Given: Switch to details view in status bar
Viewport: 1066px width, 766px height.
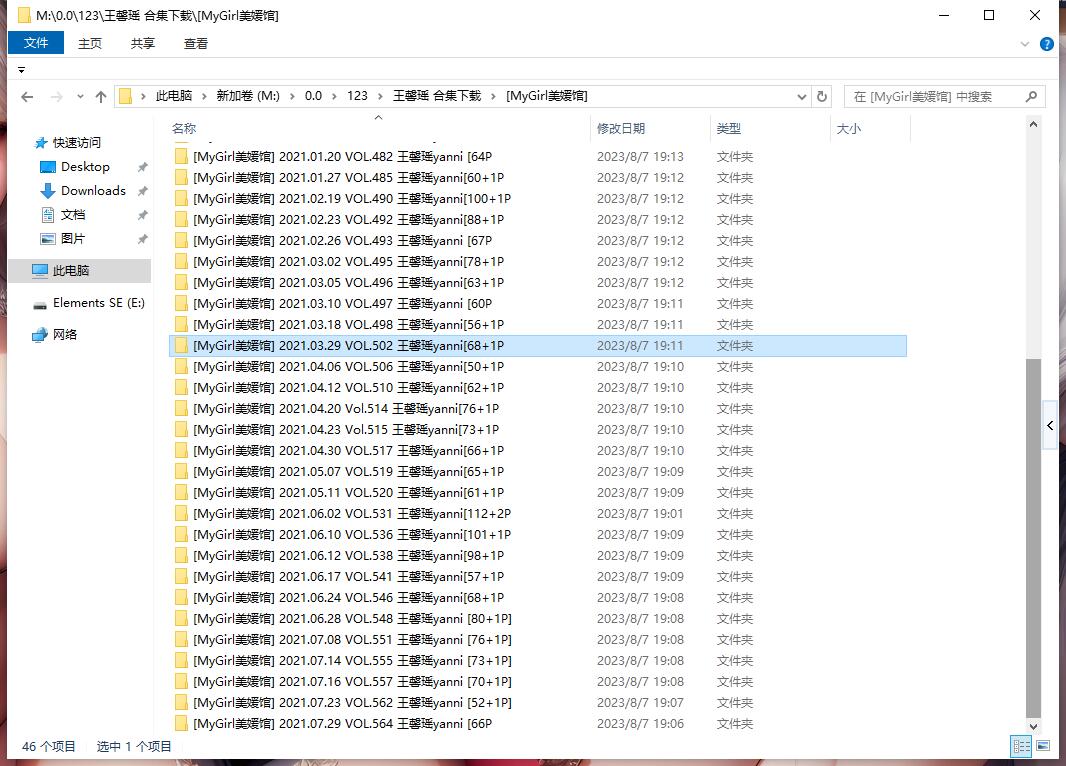Looking at the screenshot, I should [1021, 746].
